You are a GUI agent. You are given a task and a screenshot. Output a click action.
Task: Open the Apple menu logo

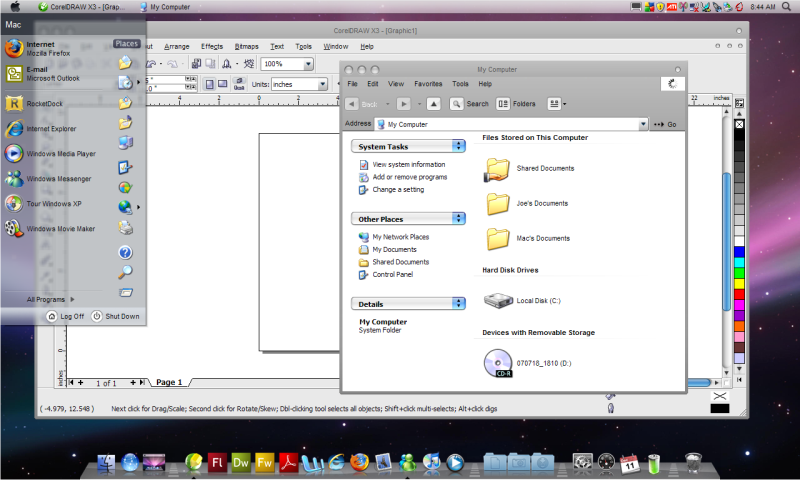[15, 7]
